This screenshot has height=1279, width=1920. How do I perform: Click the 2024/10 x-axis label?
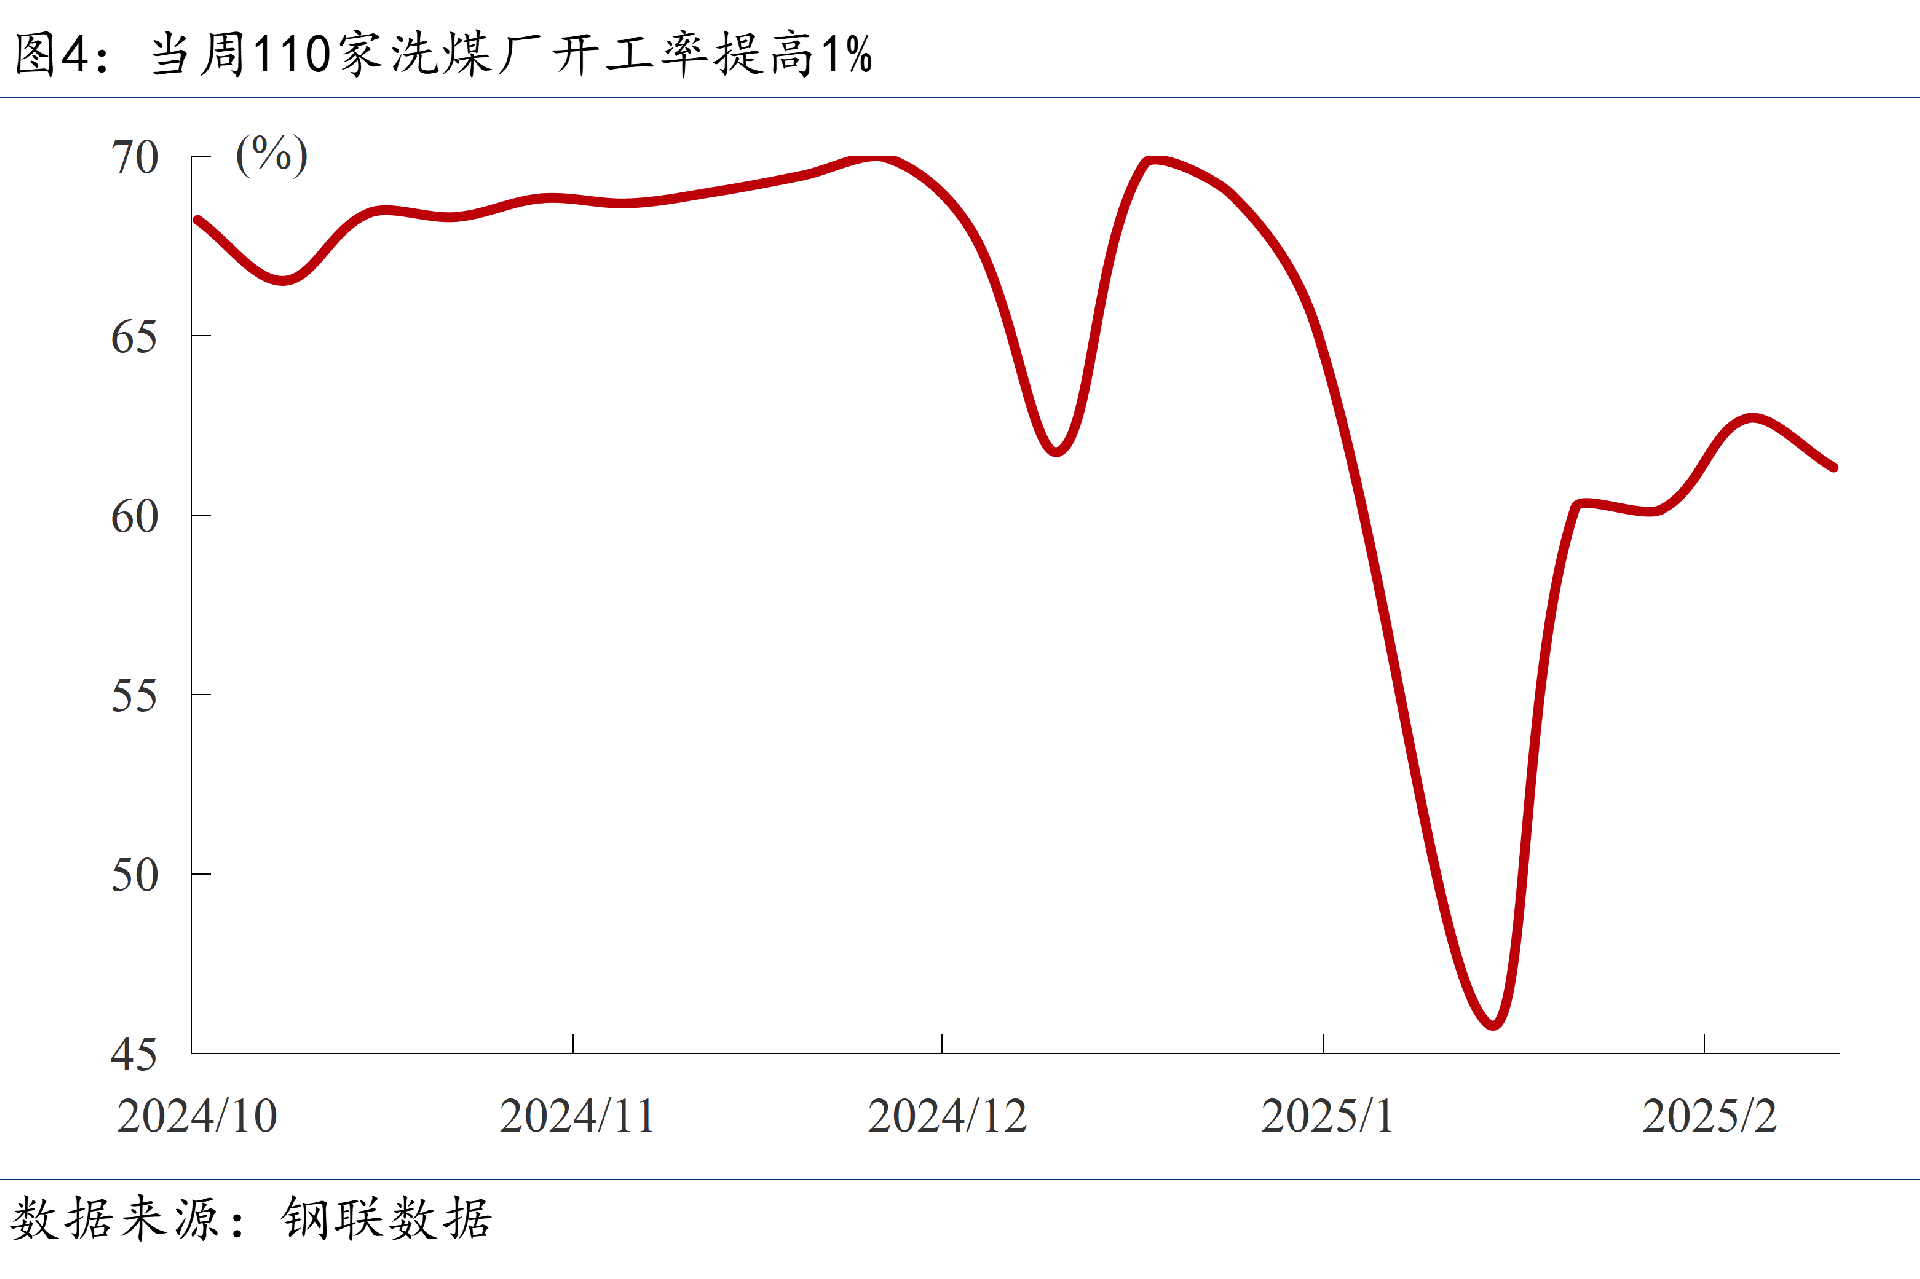(197, 1116)
